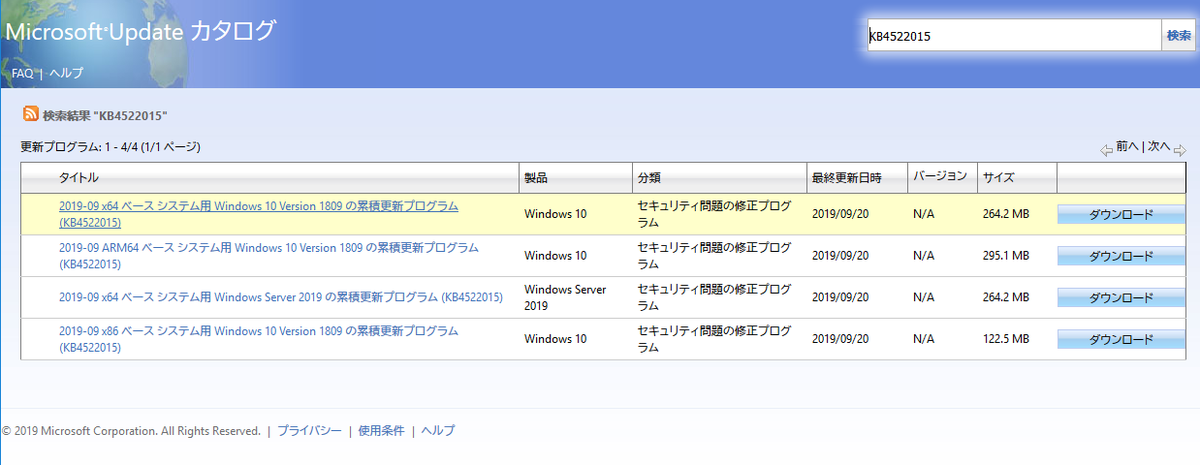Viewport: 1200px width, 465px height.
Task: Open the FAQ link in the header
Action: pyautogui.click(x=23, y=73)
